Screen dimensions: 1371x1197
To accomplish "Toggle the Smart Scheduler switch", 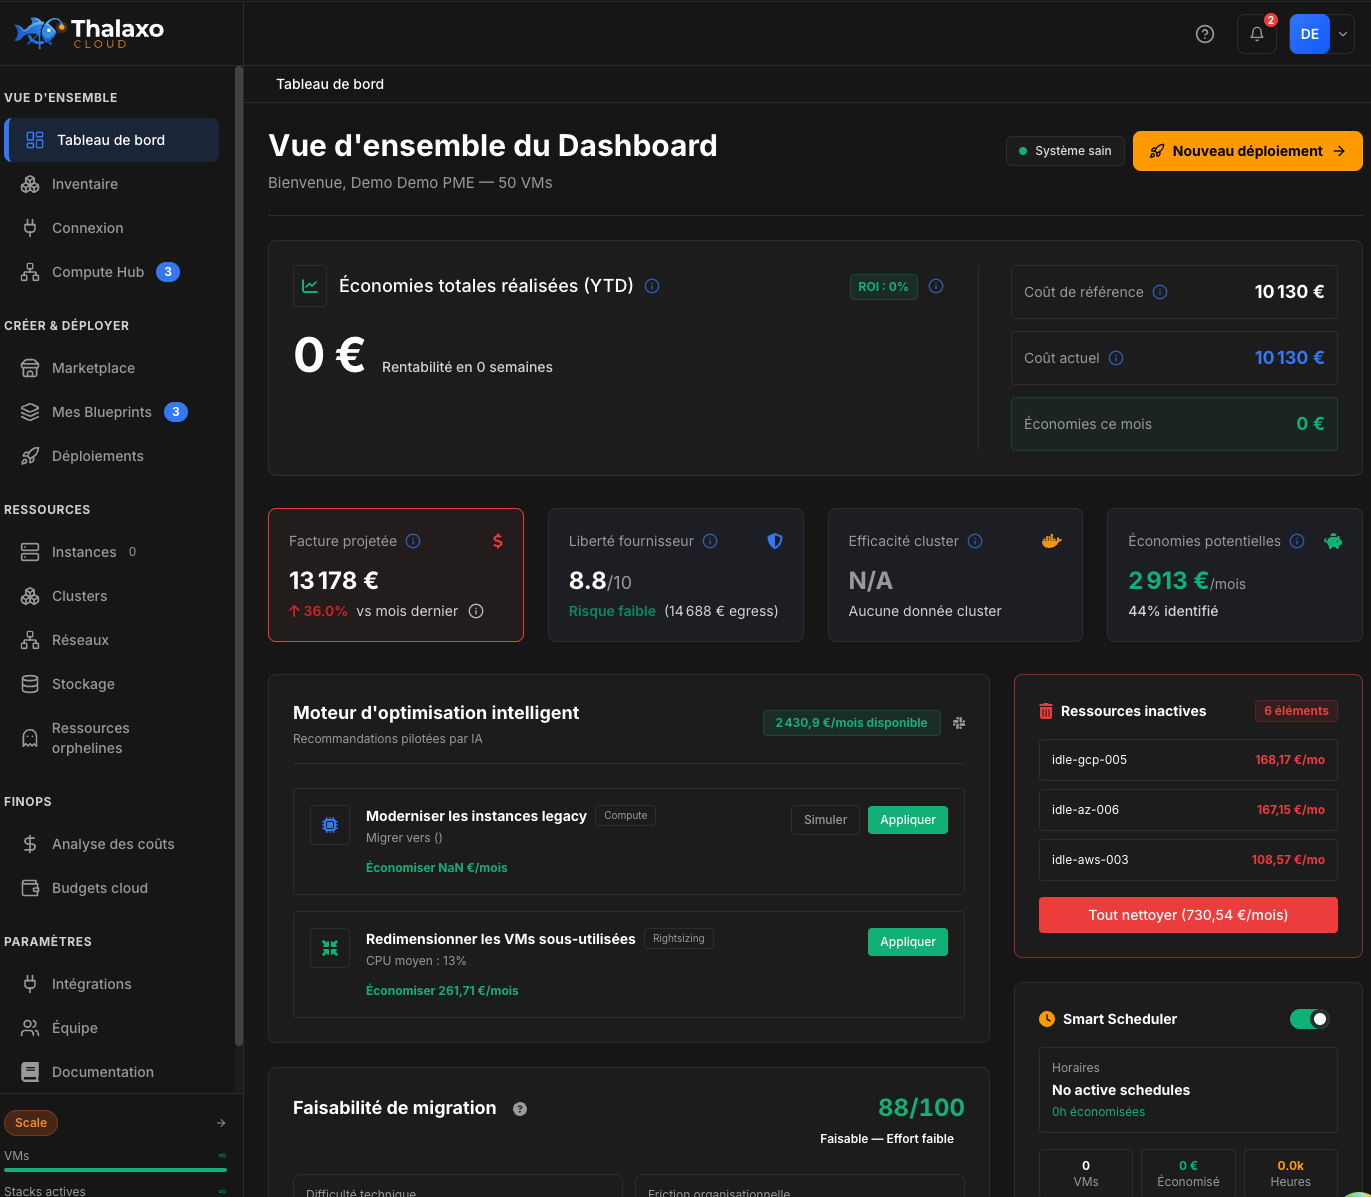I will click(x=1310, y=1019).
